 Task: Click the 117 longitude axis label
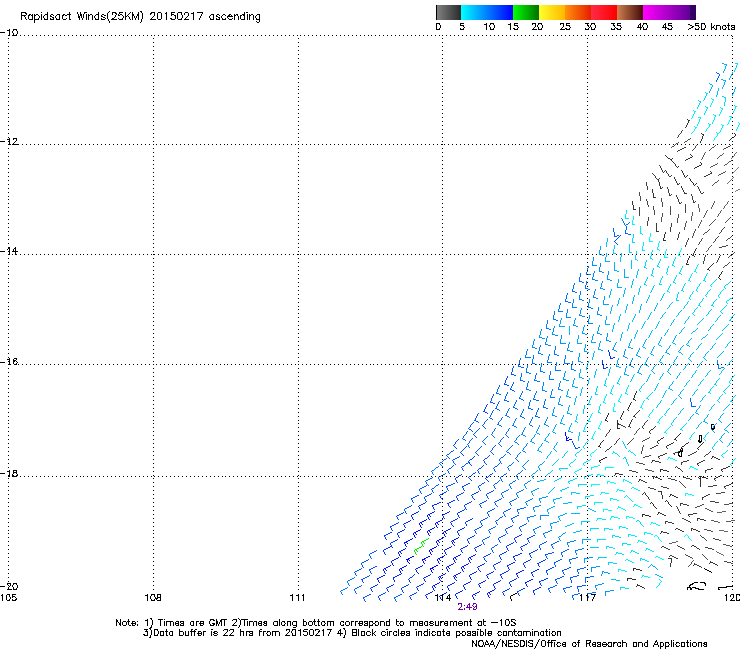(588, 598)
